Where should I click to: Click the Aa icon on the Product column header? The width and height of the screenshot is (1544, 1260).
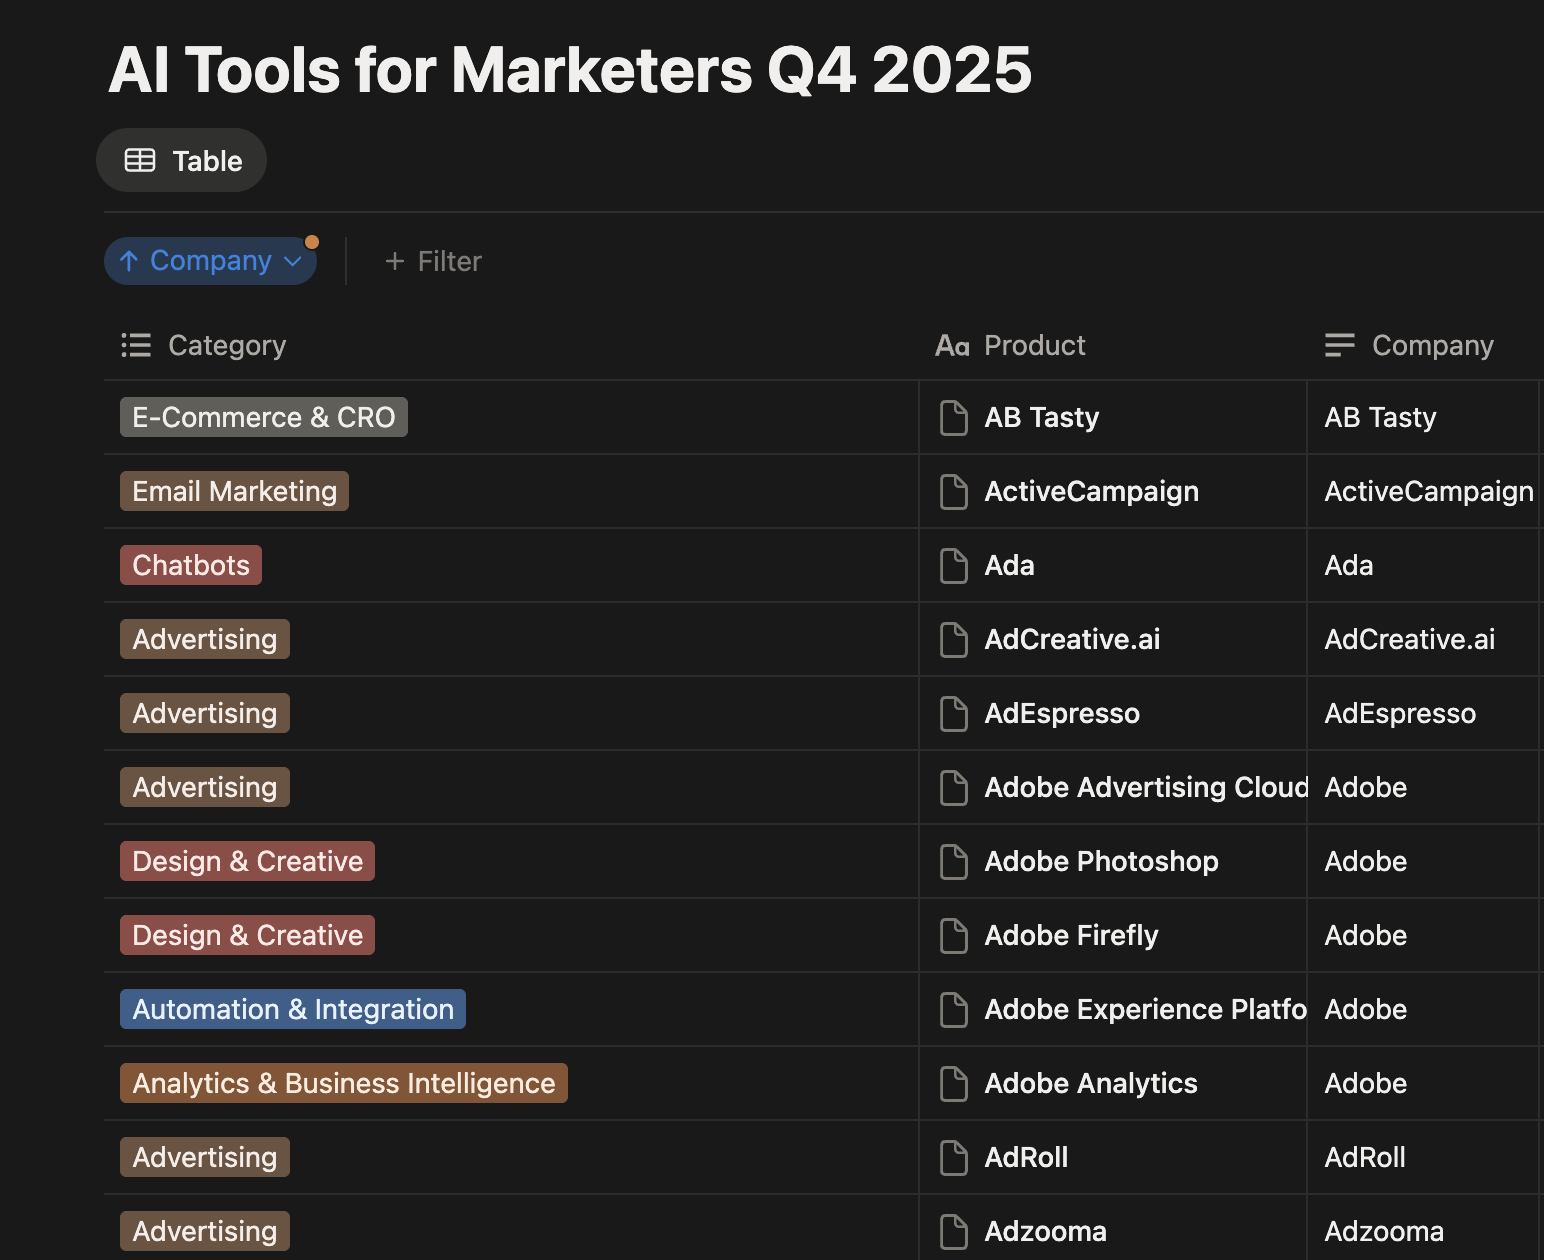[952, 345]
